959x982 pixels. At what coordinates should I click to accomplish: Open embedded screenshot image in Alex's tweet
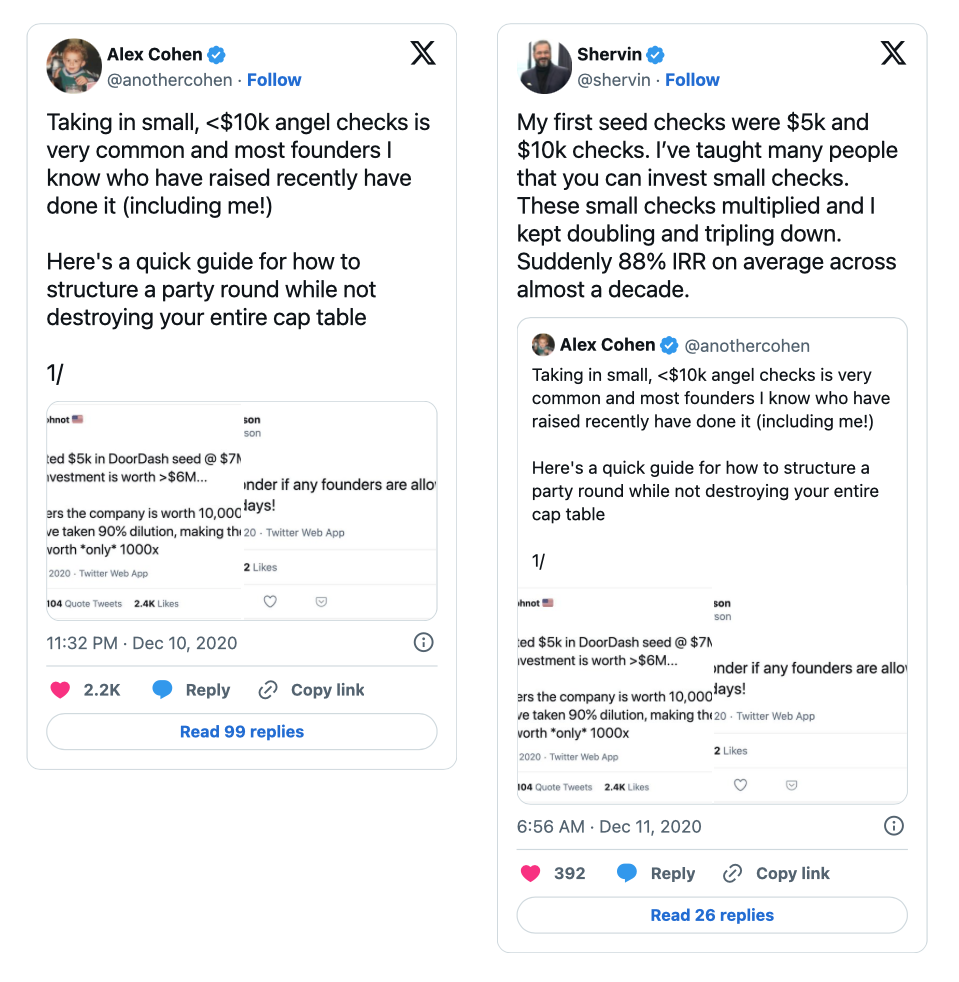click(x=242, y=511)
